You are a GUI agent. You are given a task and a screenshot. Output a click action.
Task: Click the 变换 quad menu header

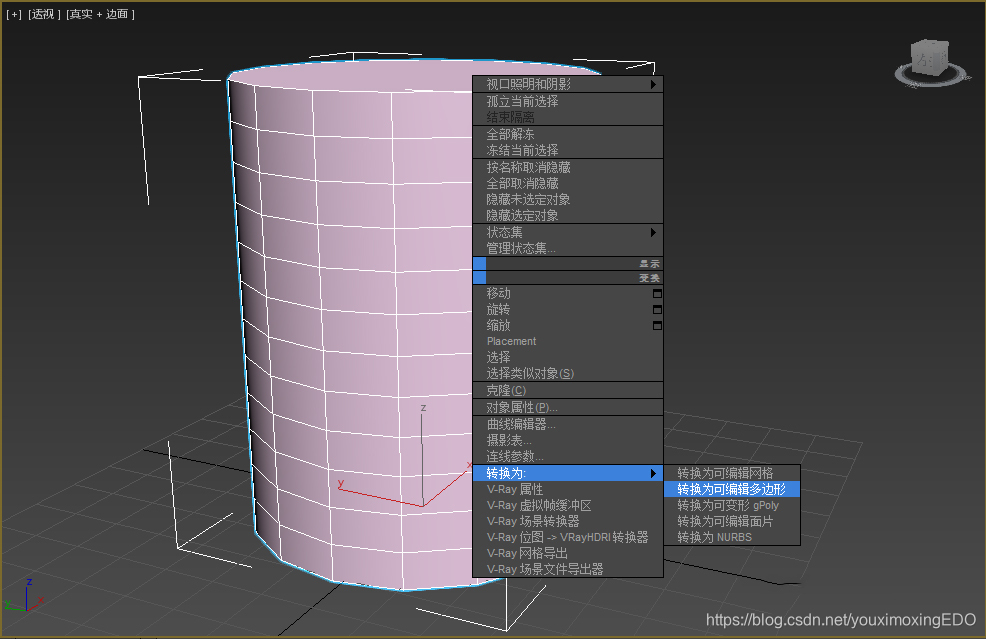click(568, 278)
